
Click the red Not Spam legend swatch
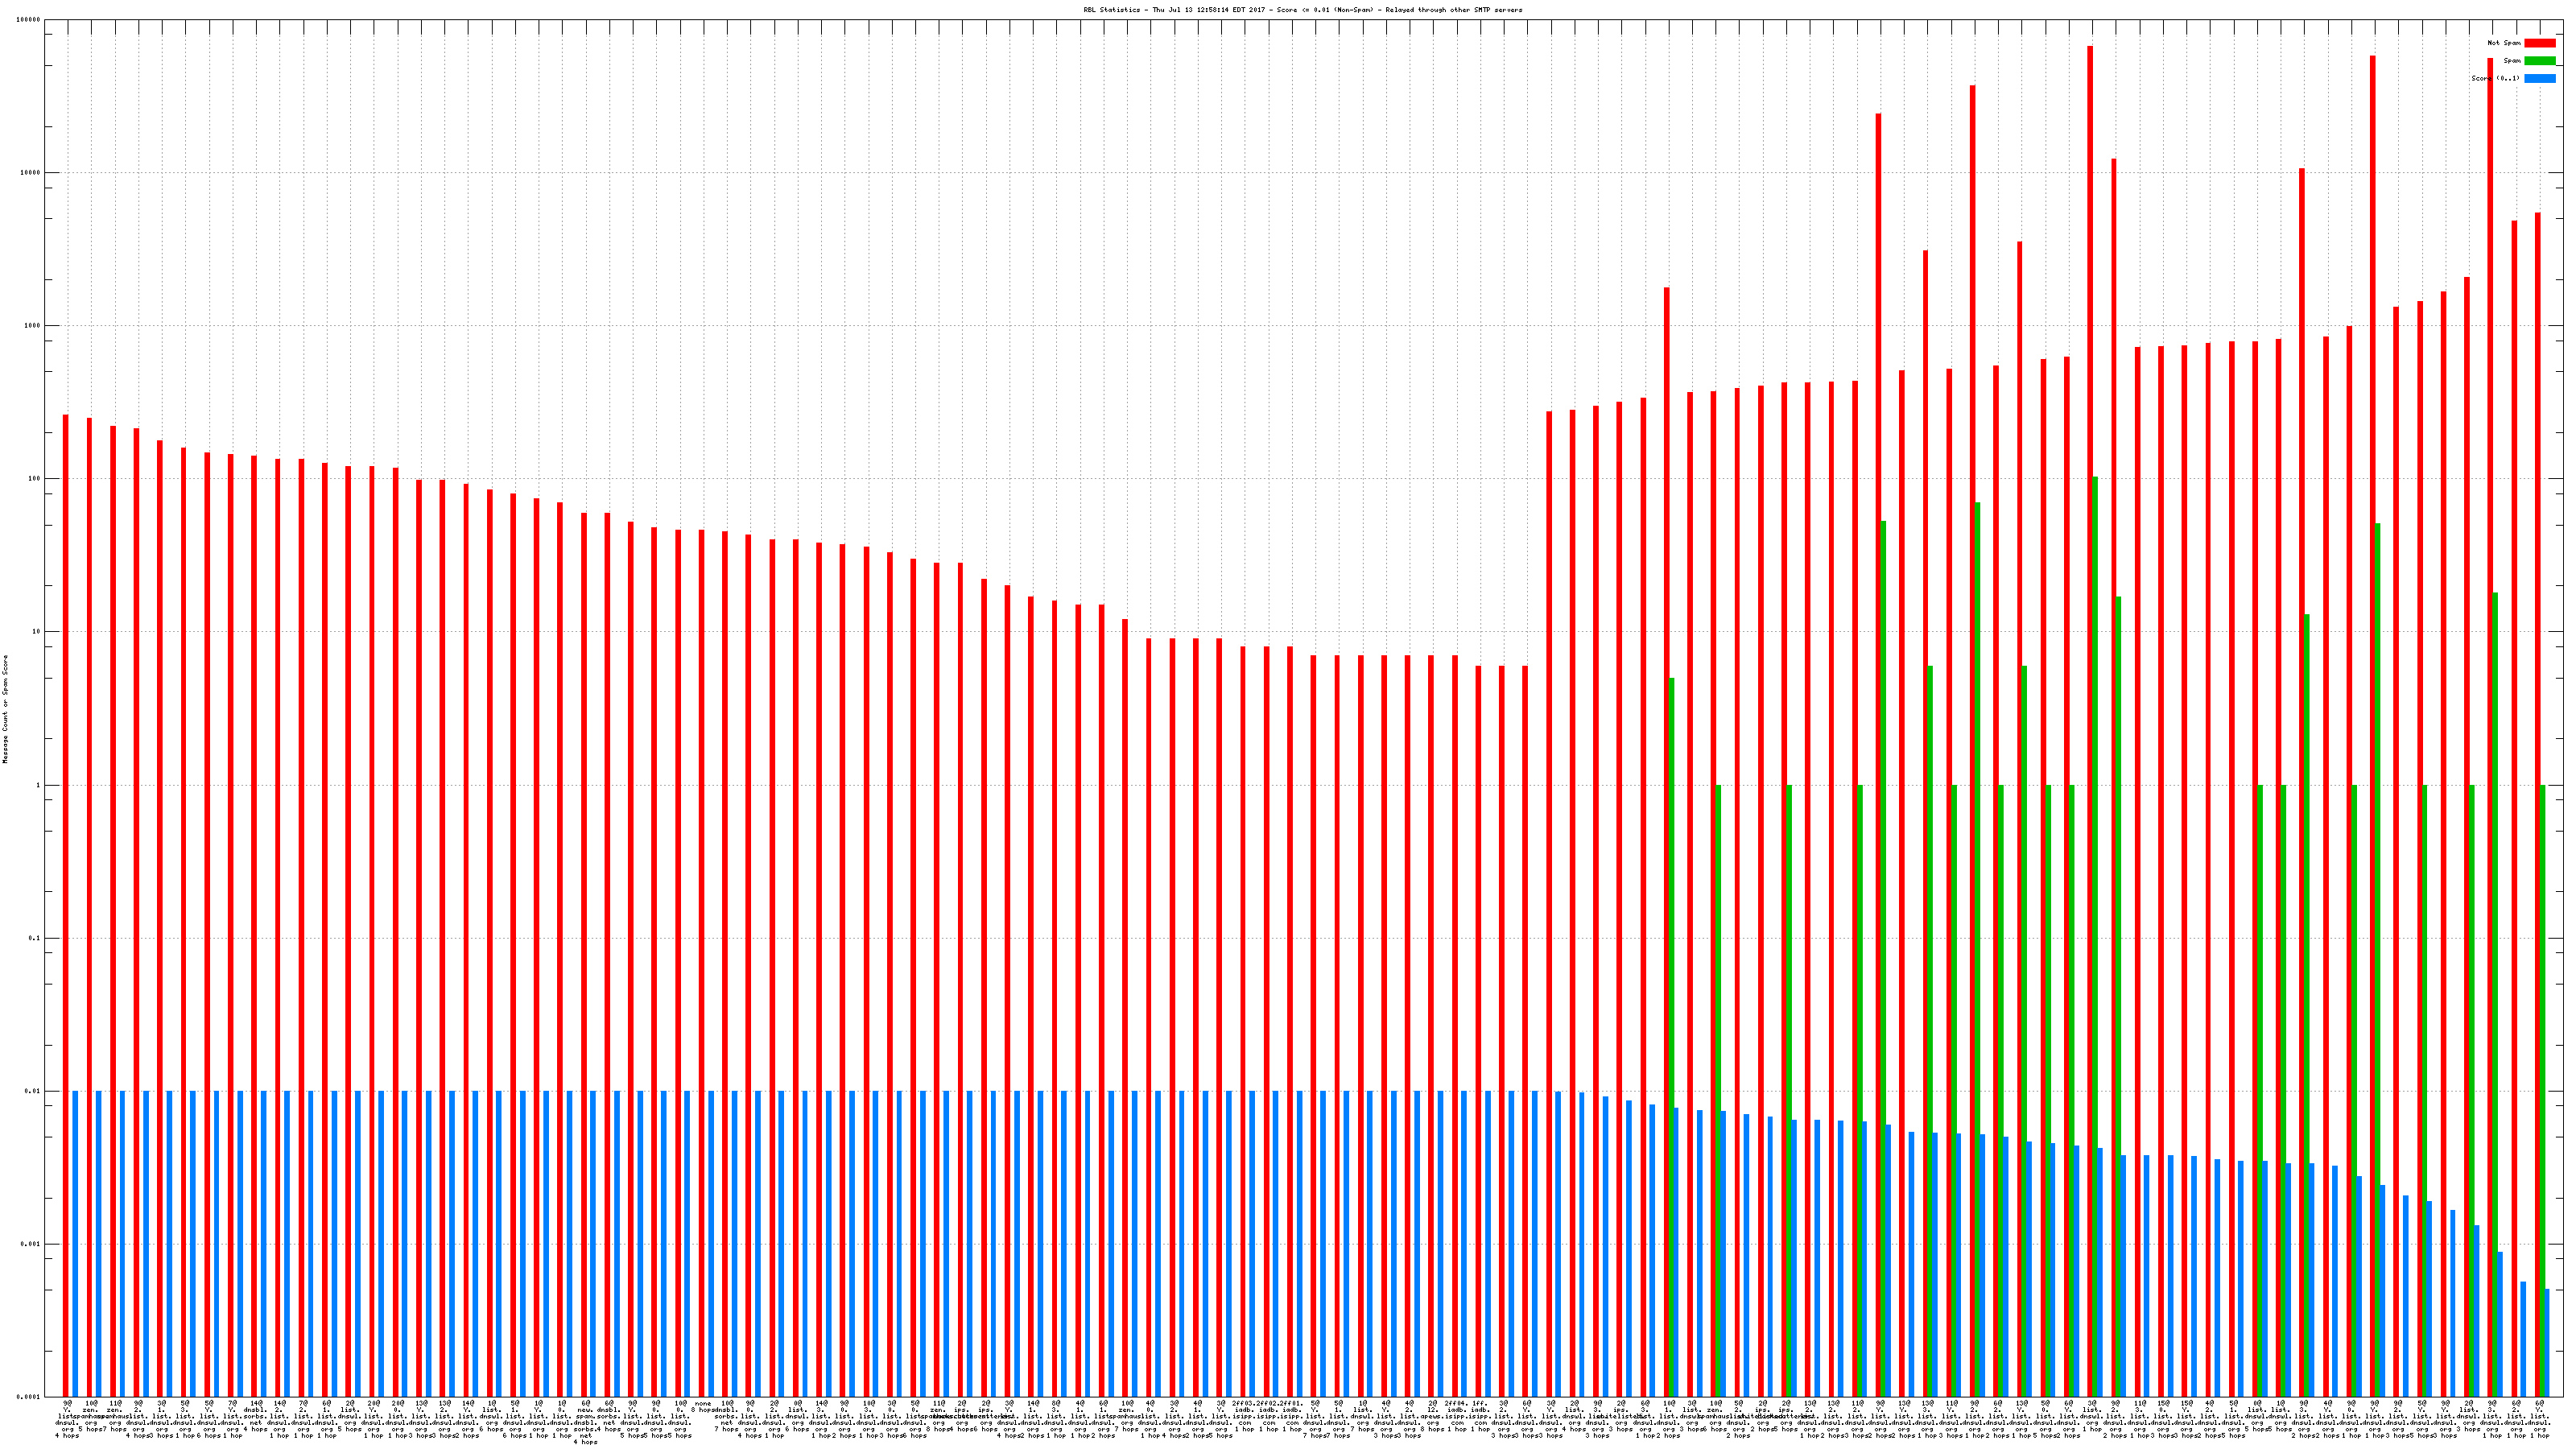tap(2539, 43)
